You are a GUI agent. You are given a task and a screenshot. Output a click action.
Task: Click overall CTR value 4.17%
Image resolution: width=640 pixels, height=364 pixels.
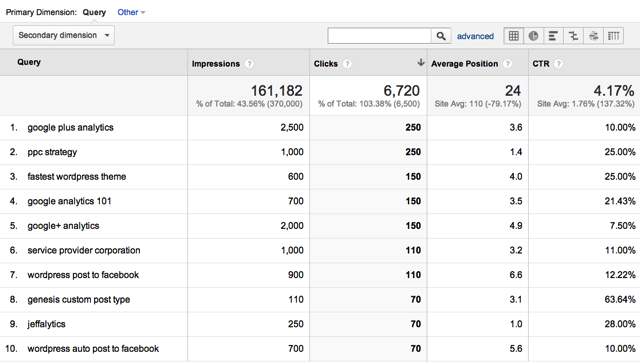coord(614,91)
